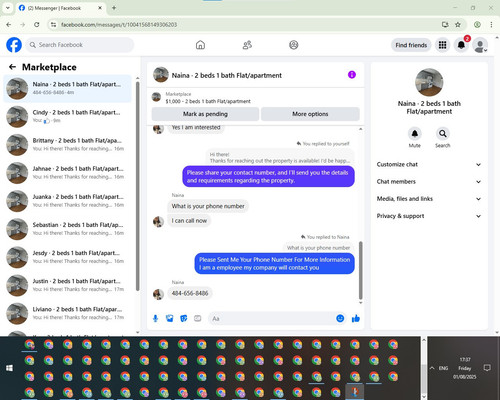Search in conversation using magnifier icon
This screenshot has height=400, width=500.
(443, 134)
